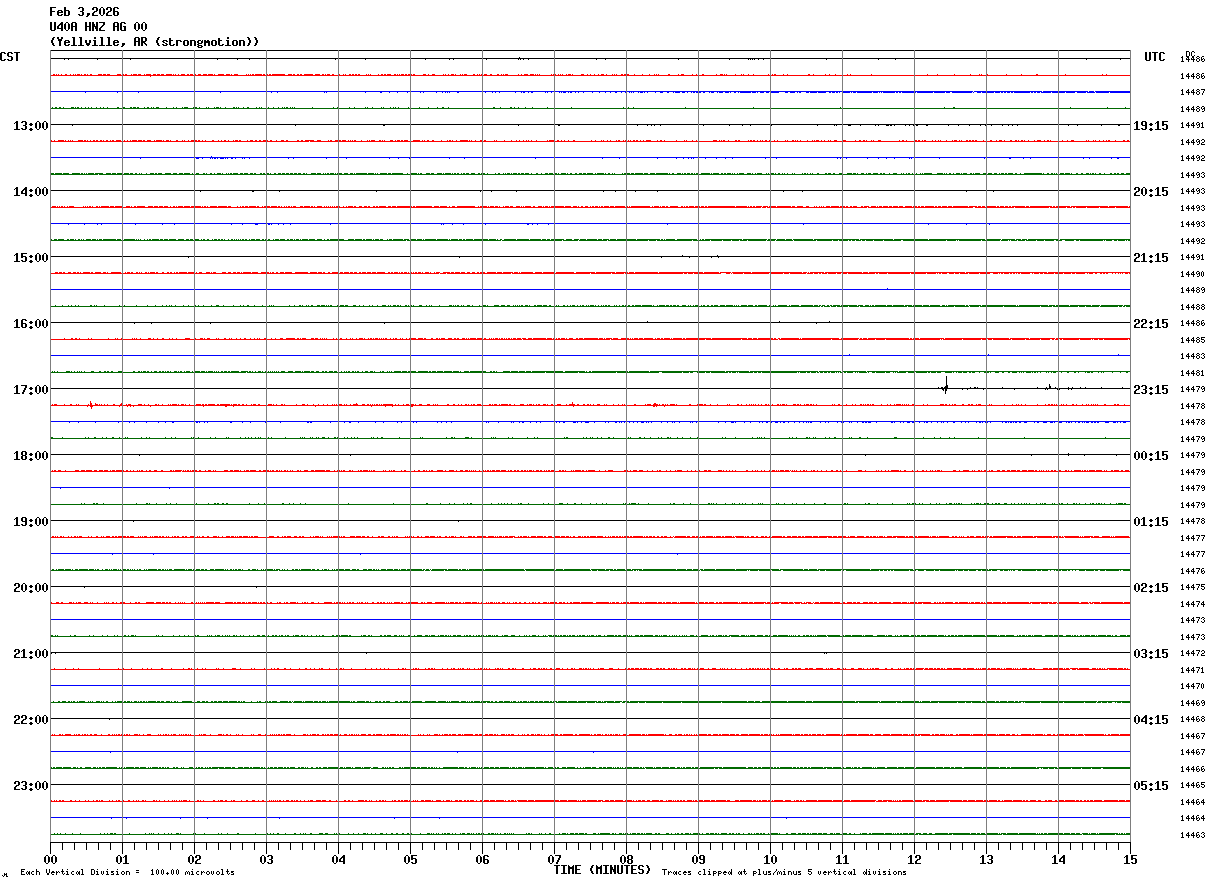Click the '(Yellville, AR (strongmotion))' station label
1210x886 pixels.
pos(154,42)
